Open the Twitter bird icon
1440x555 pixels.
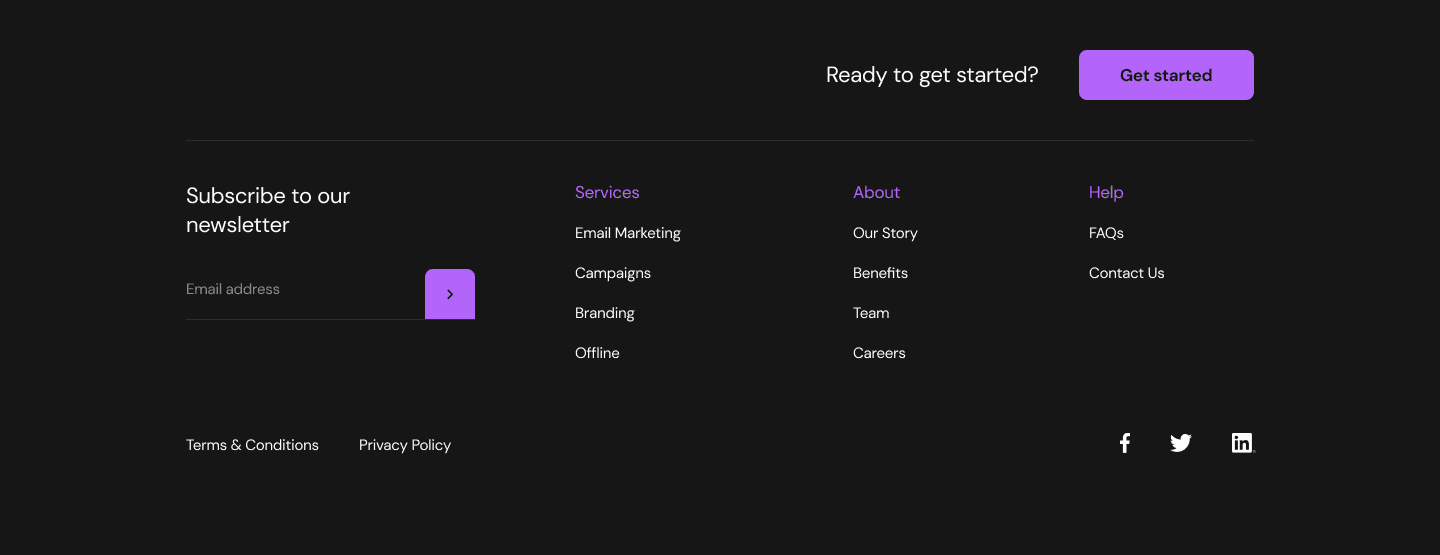tap(1181, 443)
